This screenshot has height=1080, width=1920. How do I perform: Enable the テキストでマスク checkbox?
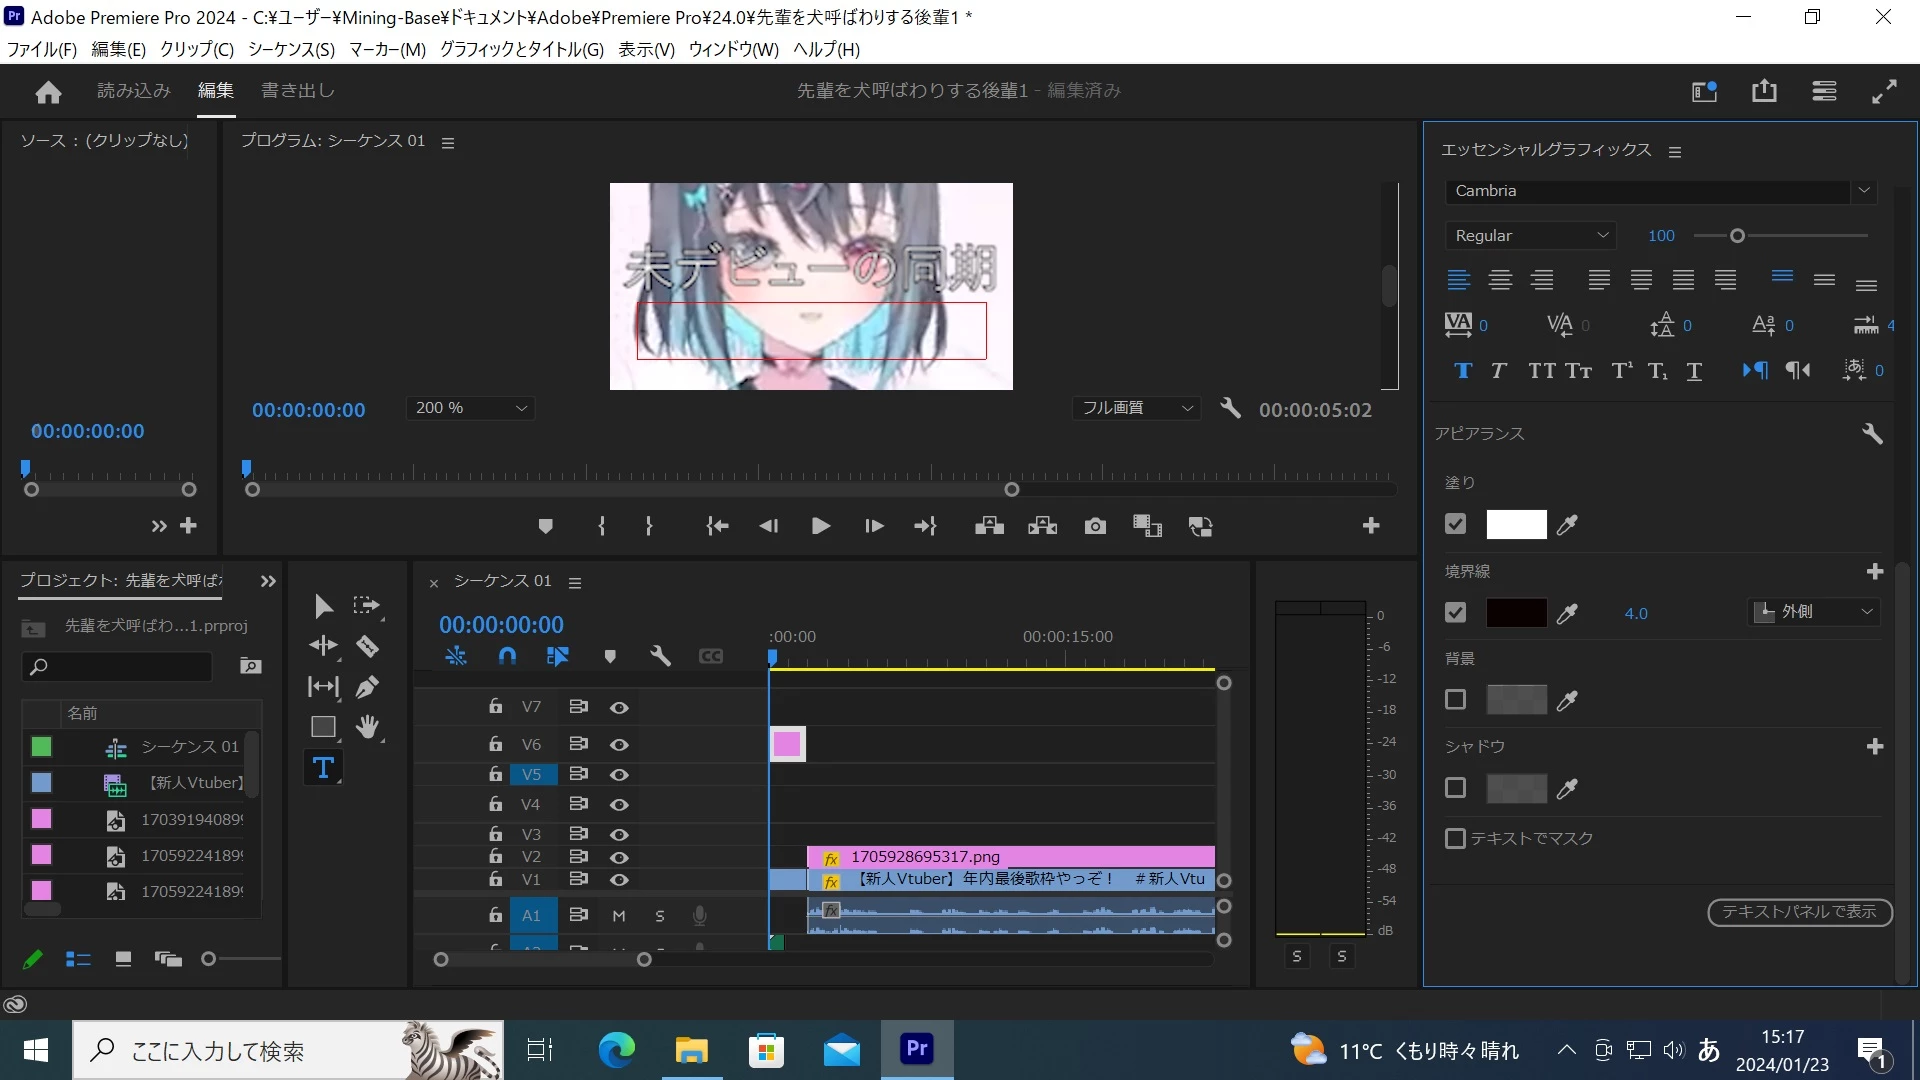(x=1456, y=838)
